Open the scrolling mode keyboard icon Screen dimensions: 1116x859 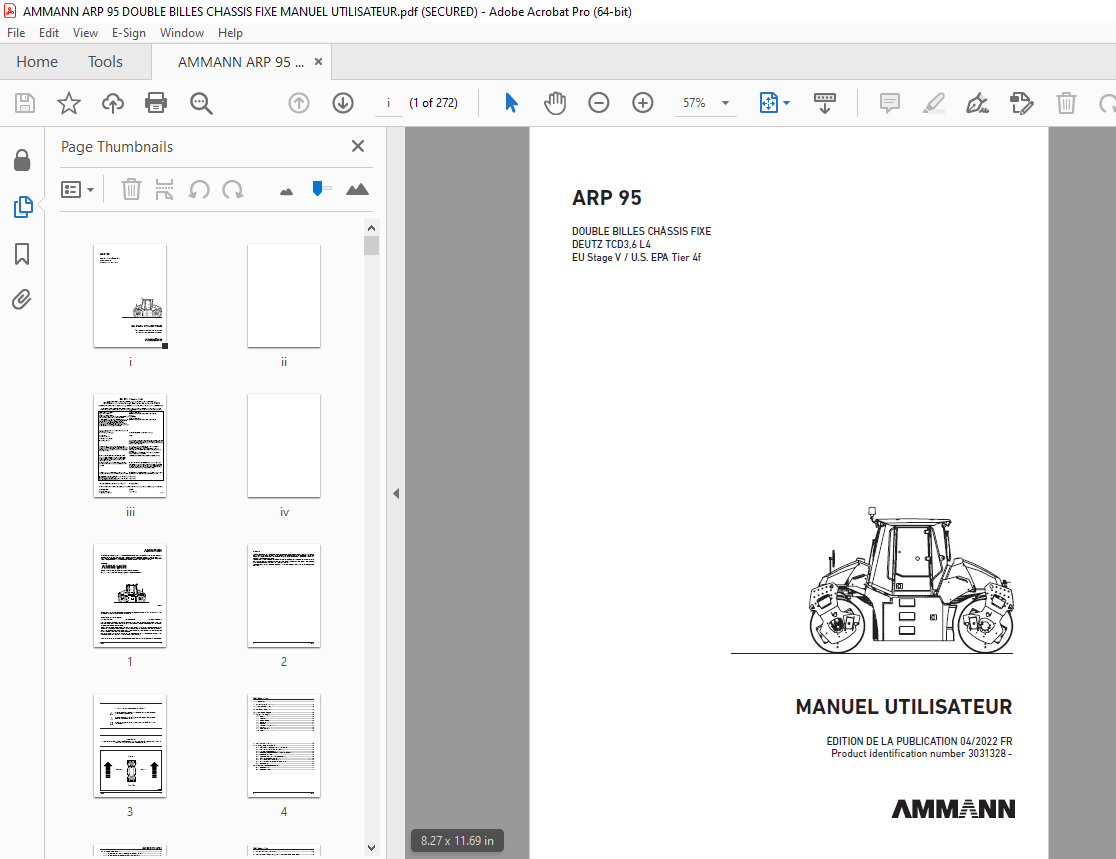[x=825, y=103]
